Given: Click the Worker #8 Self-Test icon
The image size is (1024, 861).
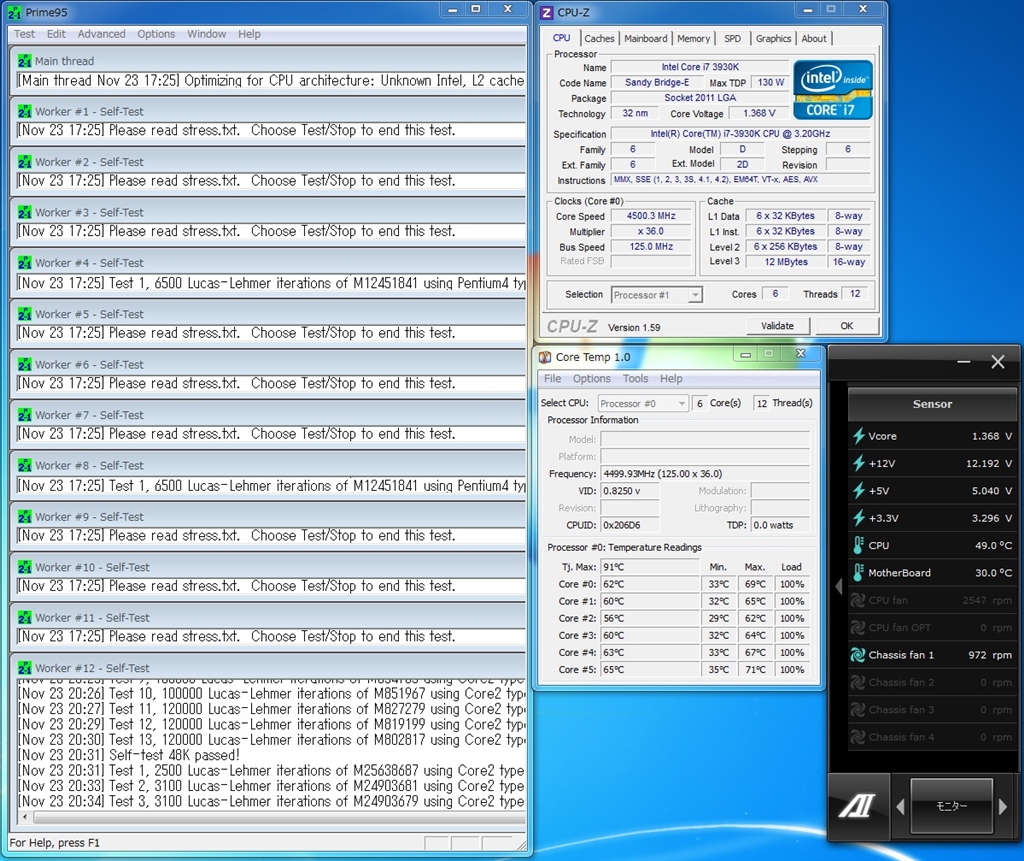Looking at the screenshot, I should coord(25,465).
